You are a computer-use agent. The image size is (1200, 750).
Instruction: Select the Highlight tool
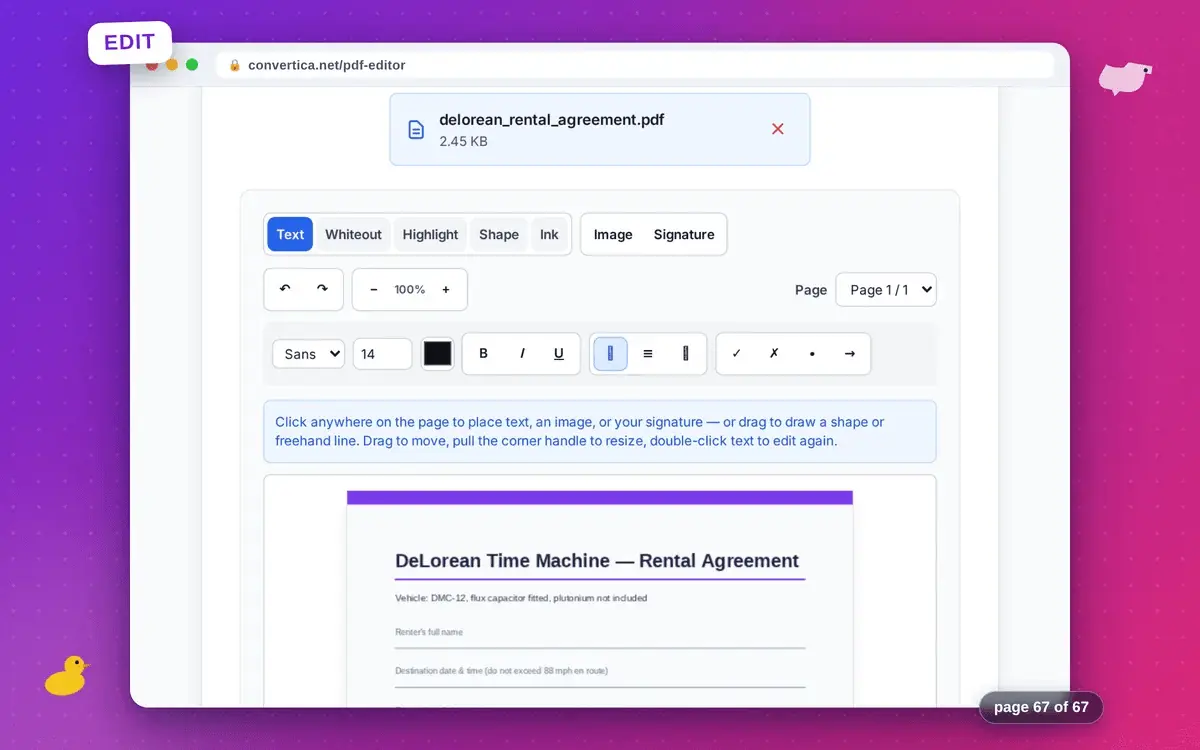point(430,234)
